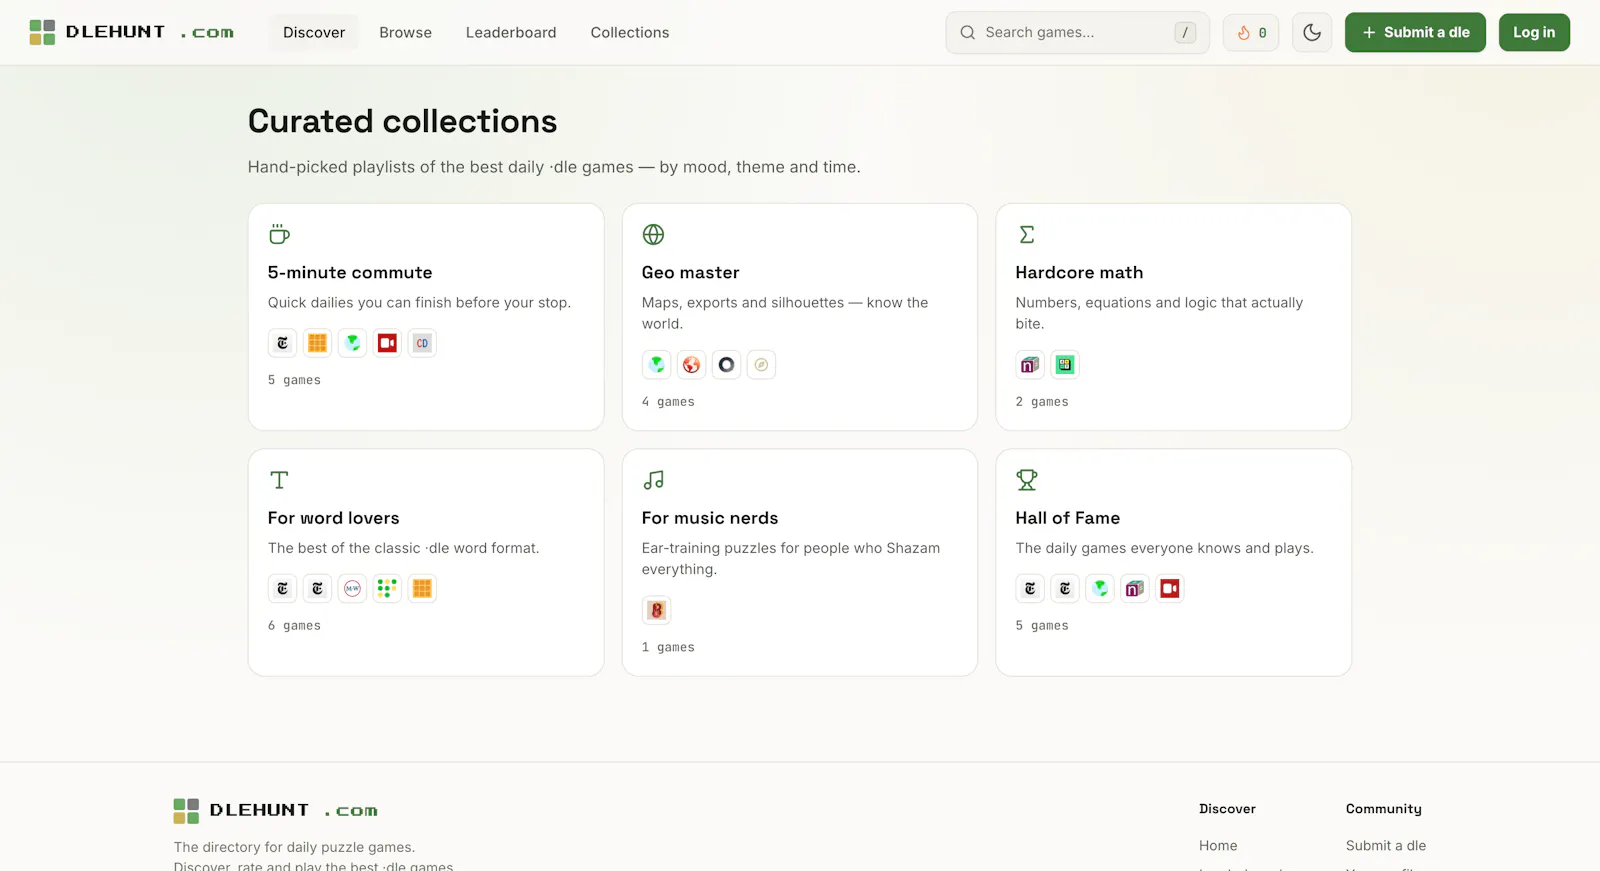Screen dimensions: 1600x871
Task: Click the music note icon above For music nerds
Action: pos(653,480)
